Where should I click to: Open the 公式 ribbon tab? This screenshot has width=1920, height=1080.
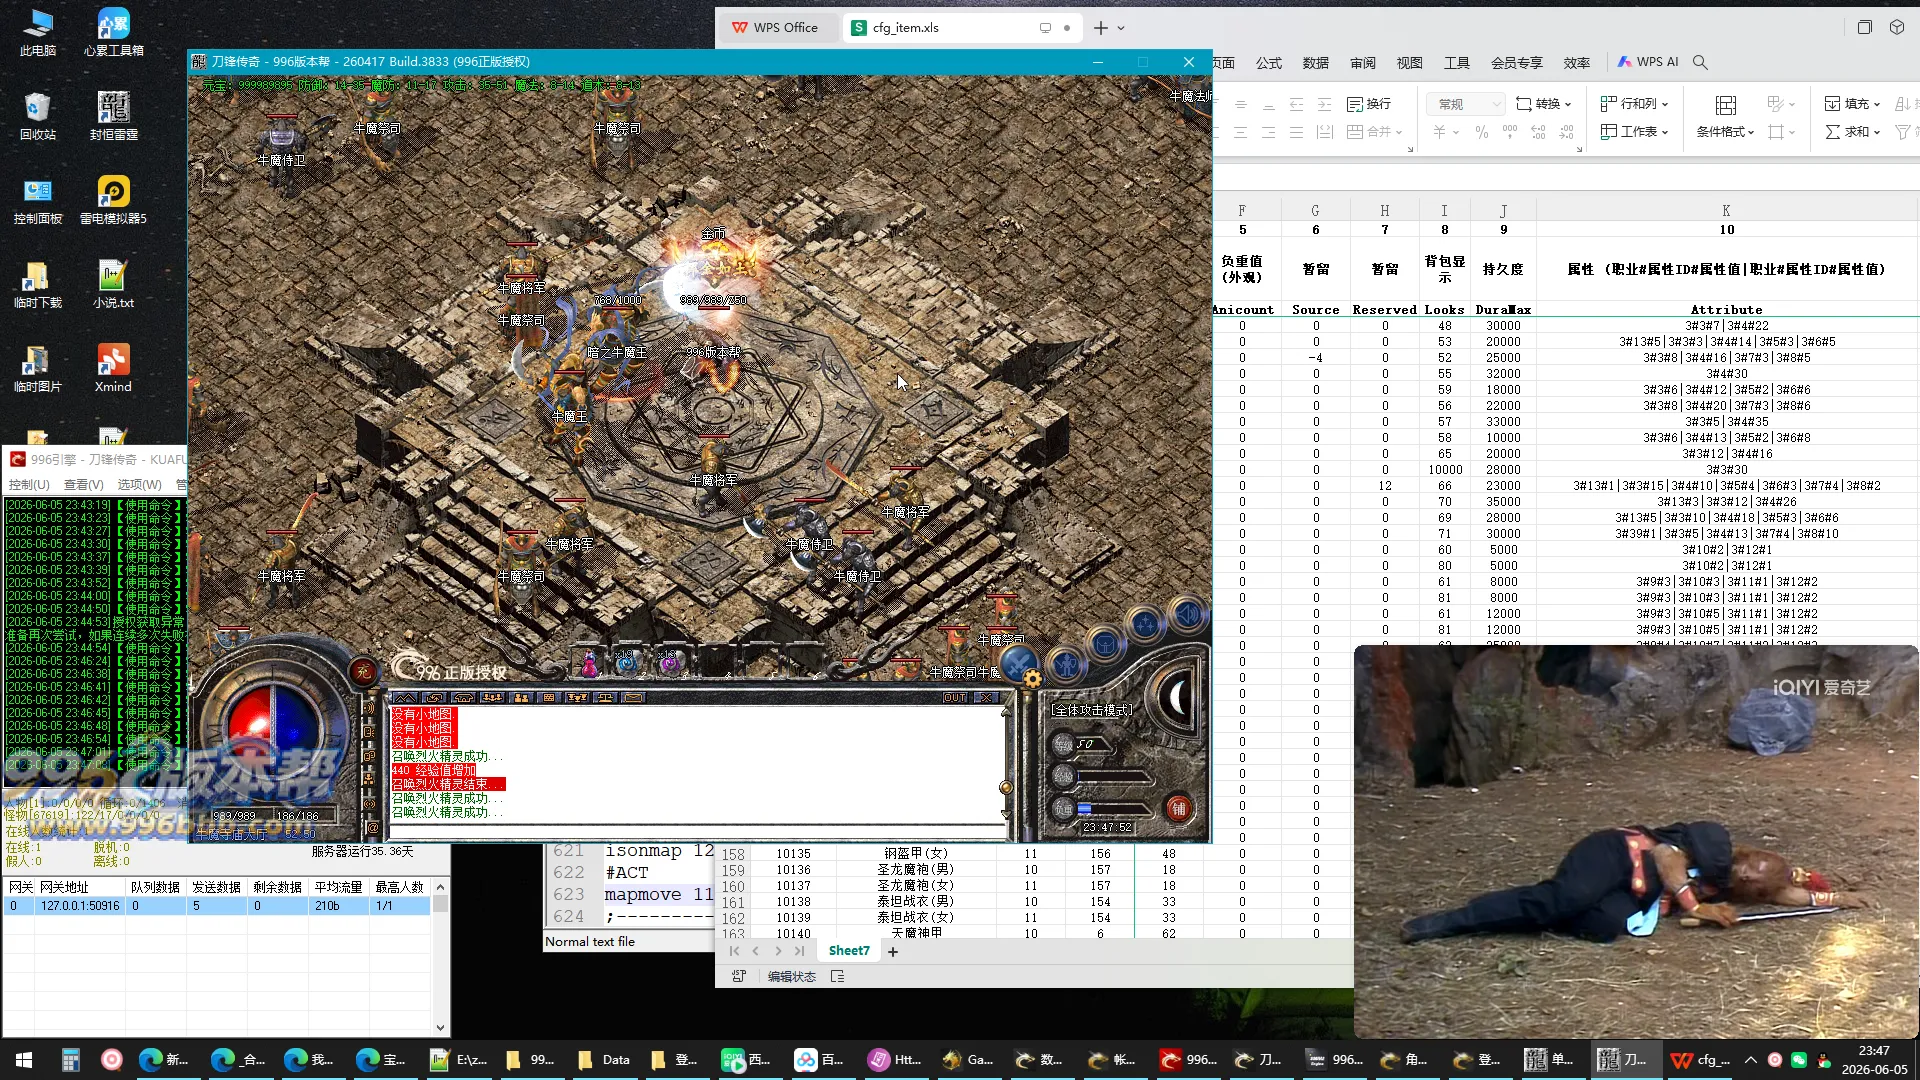pyautogui.click(x=1269, y=63)
